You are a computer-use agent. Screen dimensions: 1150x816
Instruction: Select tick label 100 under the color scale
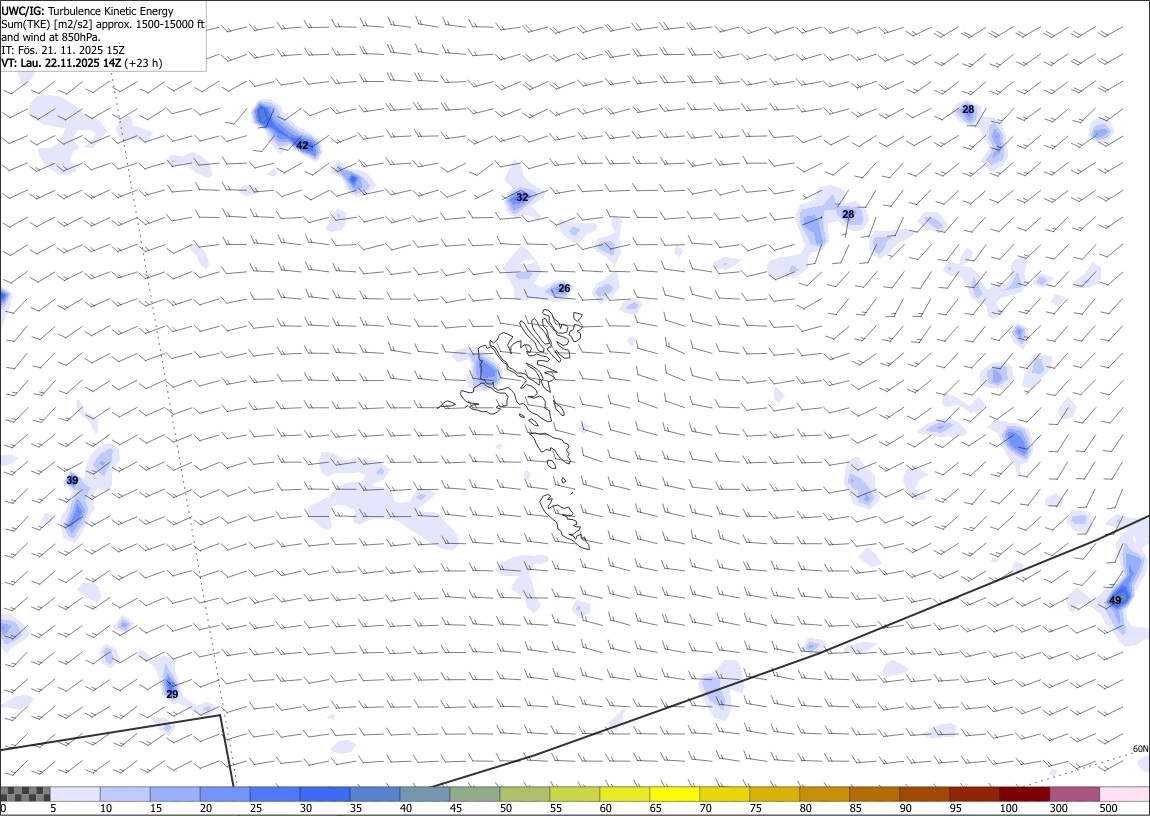click(1008, 808)
